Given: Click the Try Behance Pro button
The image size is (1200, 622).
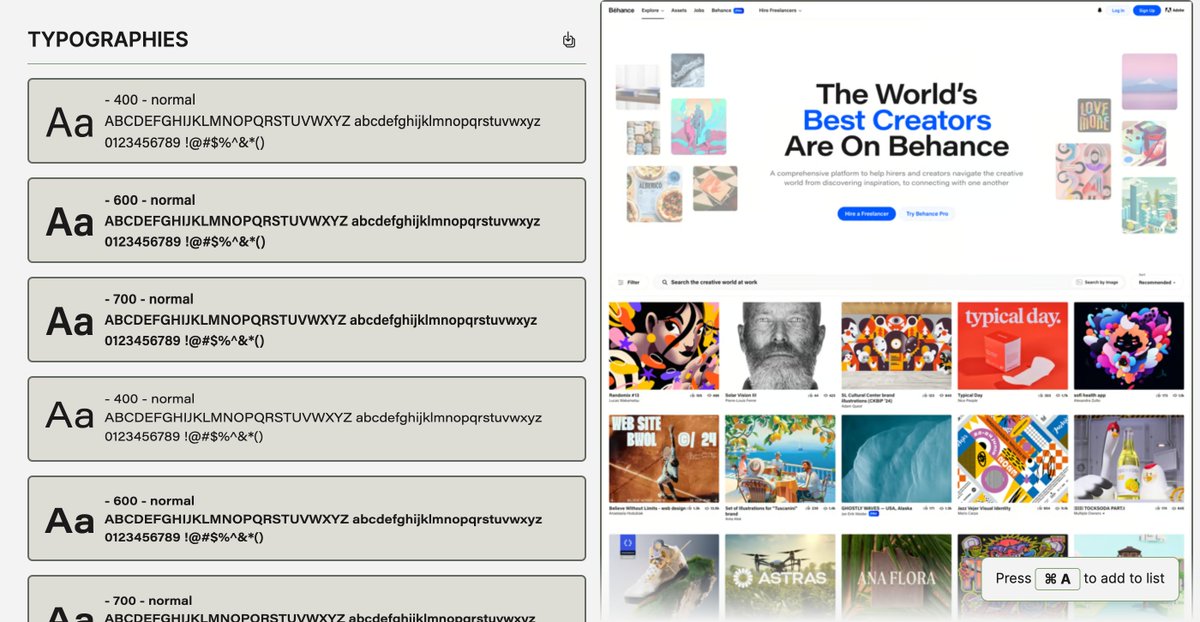Looking at the screenshot, I should (927, 214).
